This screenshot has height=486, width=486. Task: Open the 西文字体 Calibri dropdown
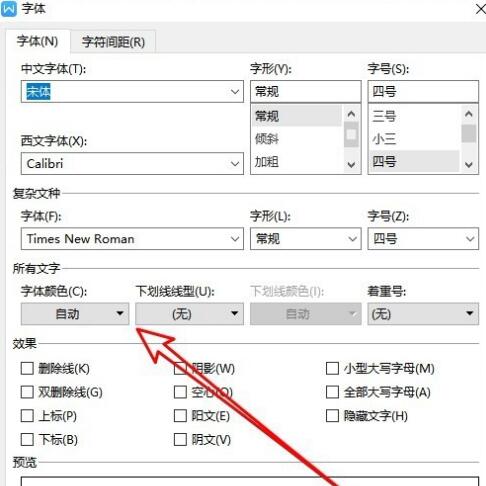click(235, 164)
